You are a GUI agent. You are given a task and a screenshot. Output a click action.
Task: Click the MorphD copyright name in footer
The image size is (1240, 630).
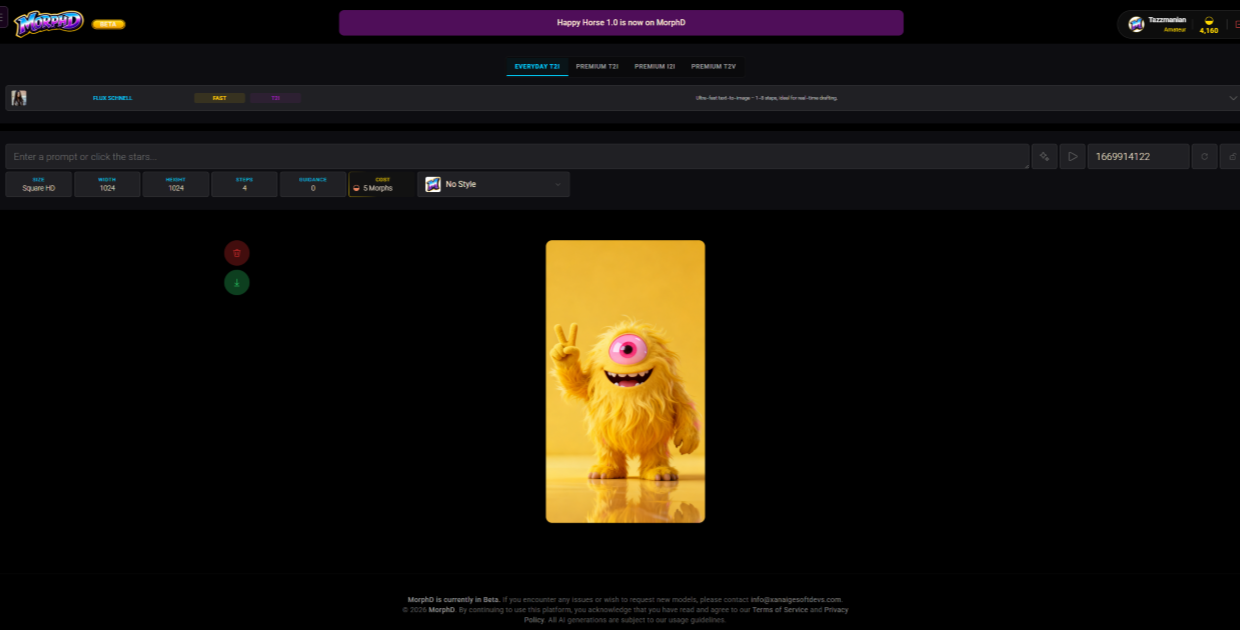click(442, 609)
